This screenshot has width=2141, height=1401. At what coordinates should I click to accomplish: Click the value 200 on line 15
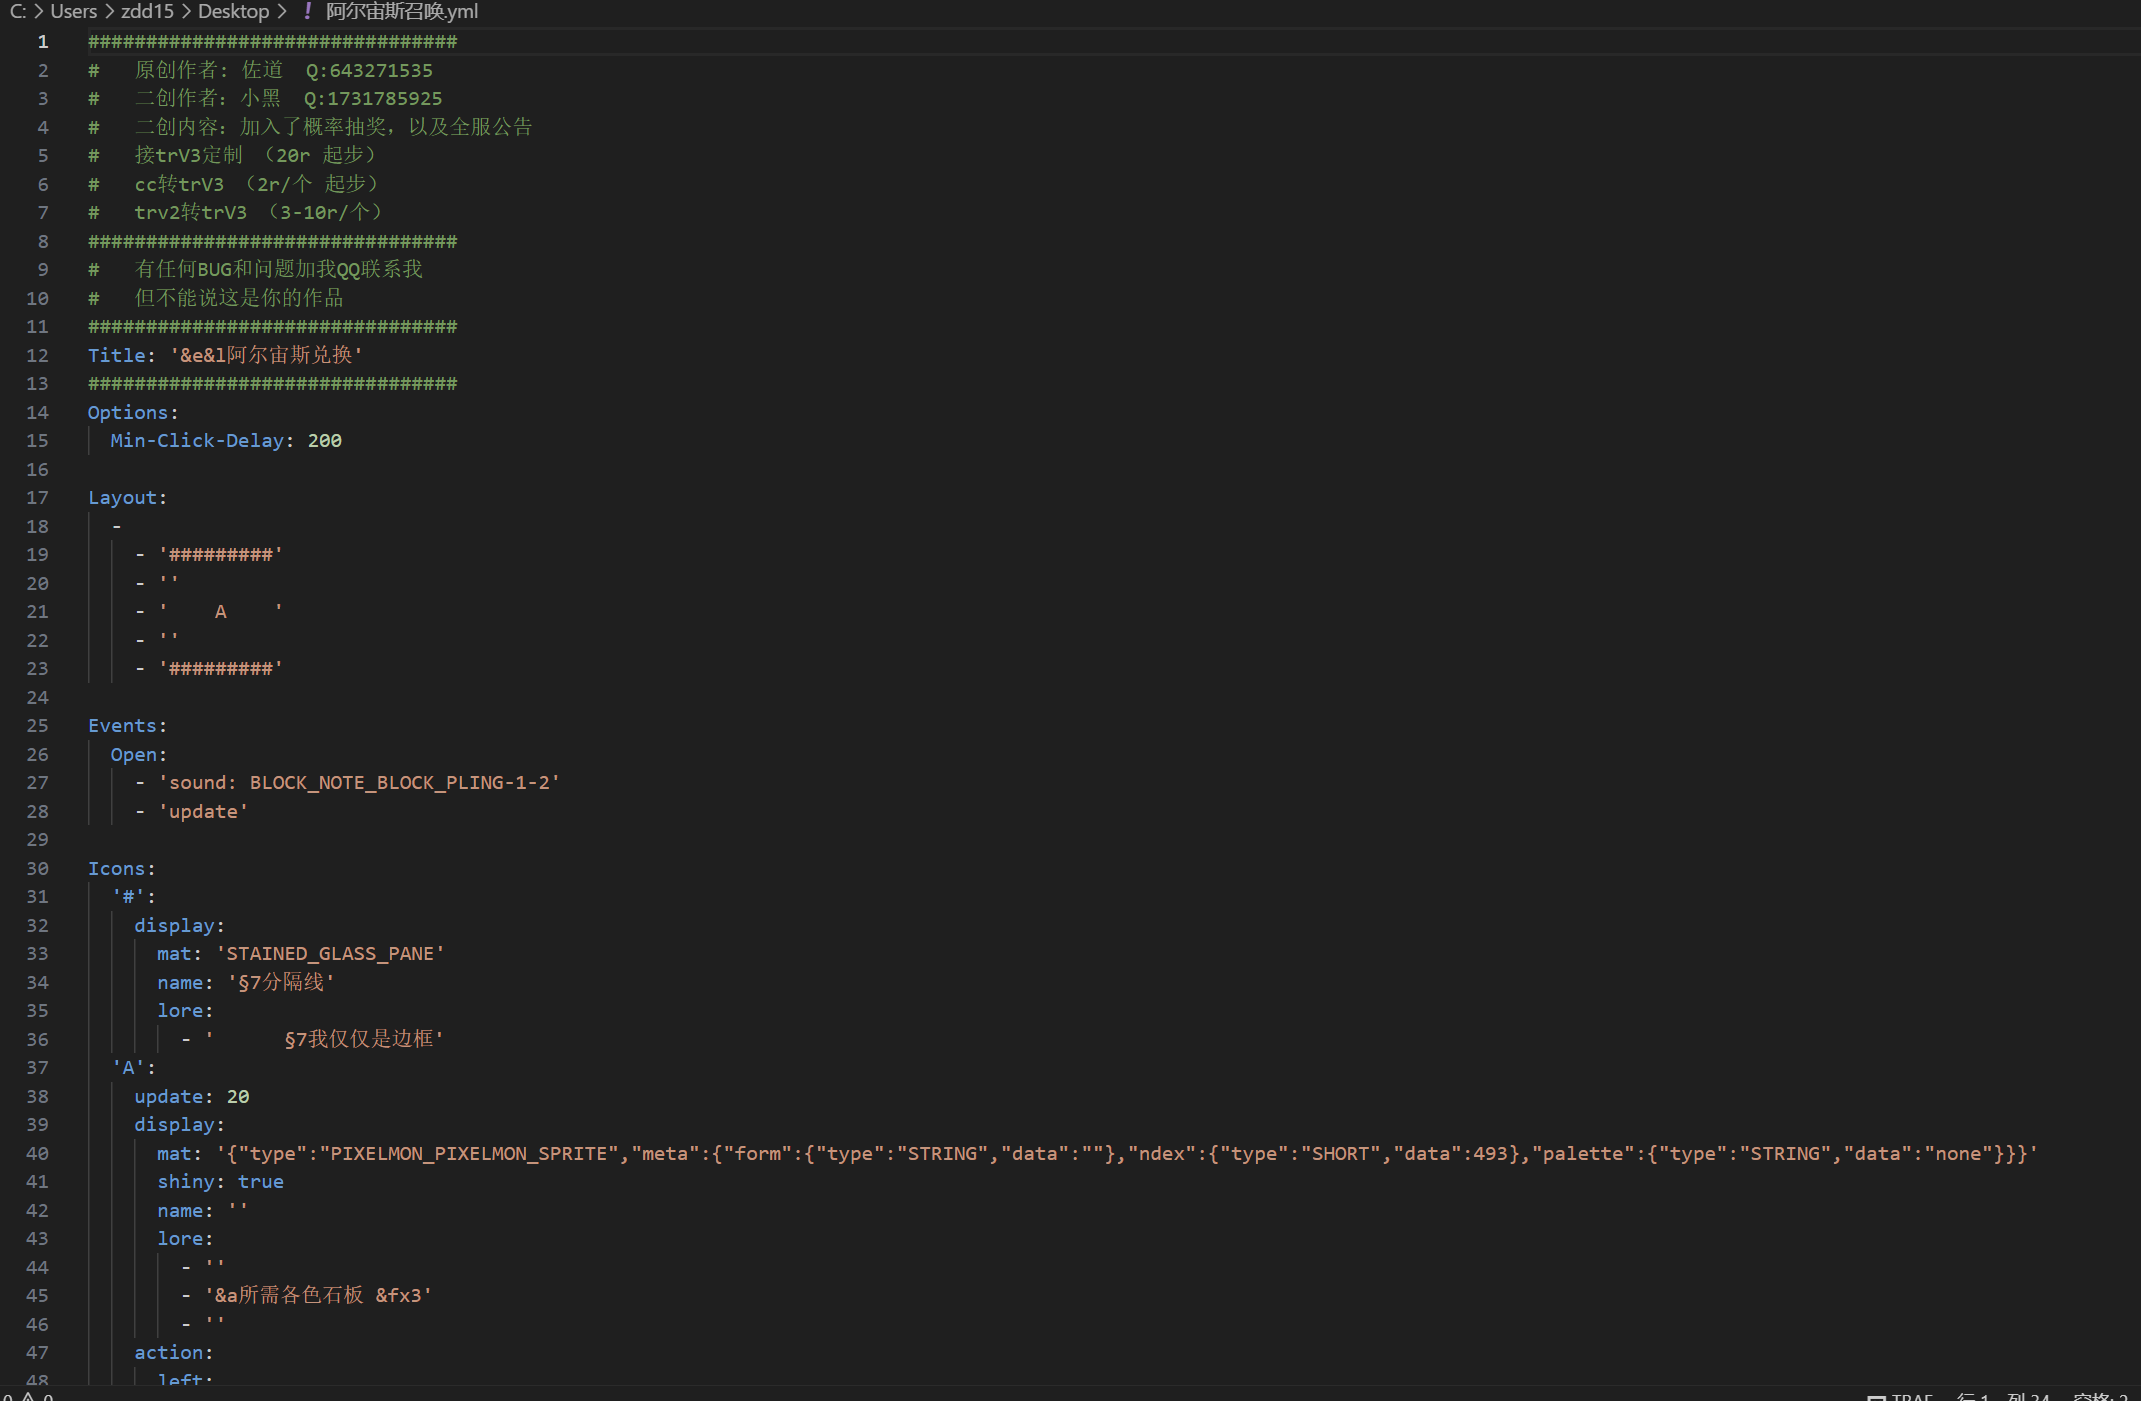pos(324,440)
